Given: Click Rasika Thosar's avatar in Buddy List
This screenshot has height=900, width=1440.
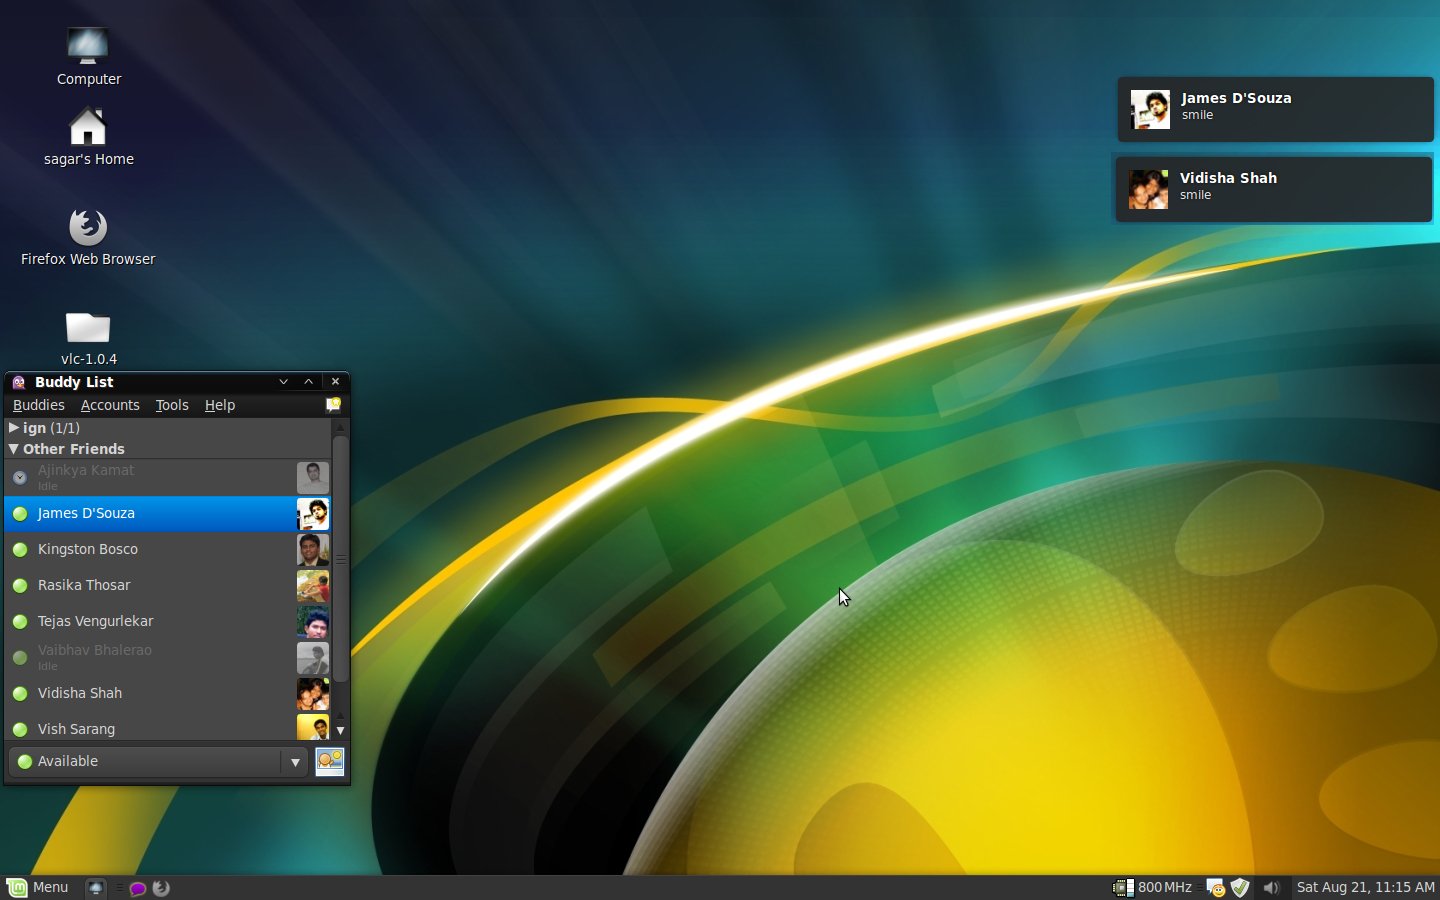Looking at the screenshot, I should (313, 586).
